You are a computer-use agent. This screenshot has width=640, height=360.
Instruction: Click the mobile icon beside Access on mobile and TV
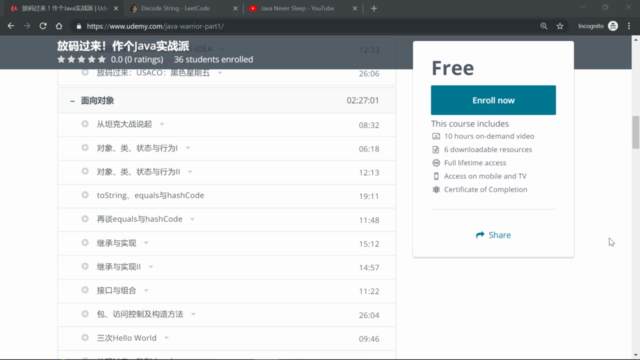click(436, 176)
